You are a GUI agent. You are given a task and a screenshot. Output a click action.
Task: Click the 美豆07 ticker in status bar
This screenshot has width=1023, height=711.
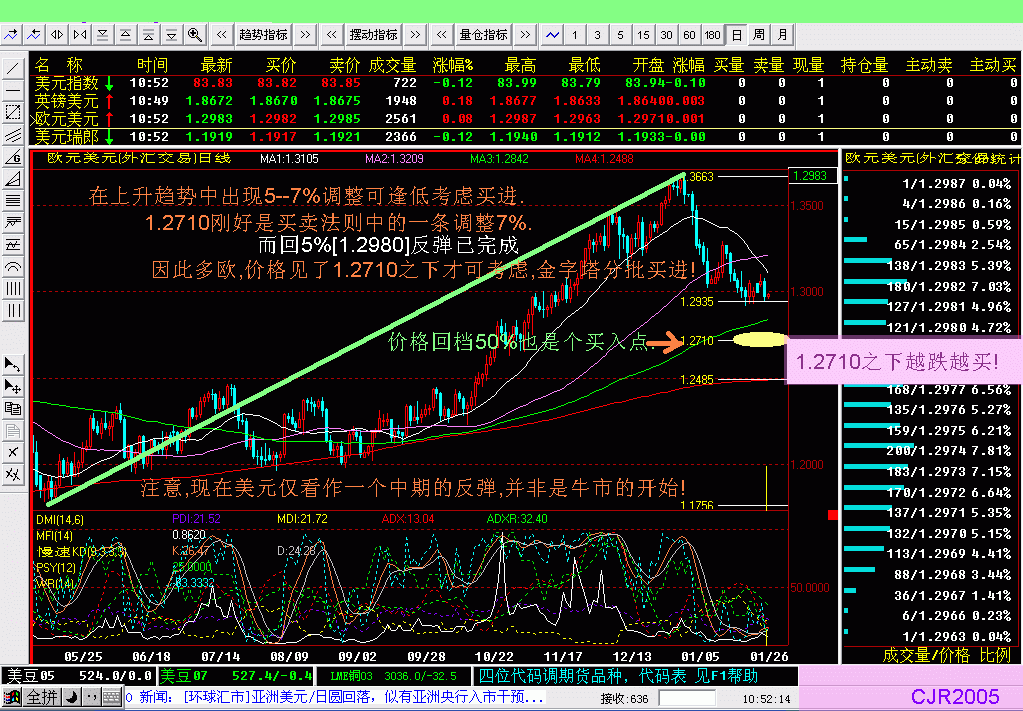click(236, 676)
